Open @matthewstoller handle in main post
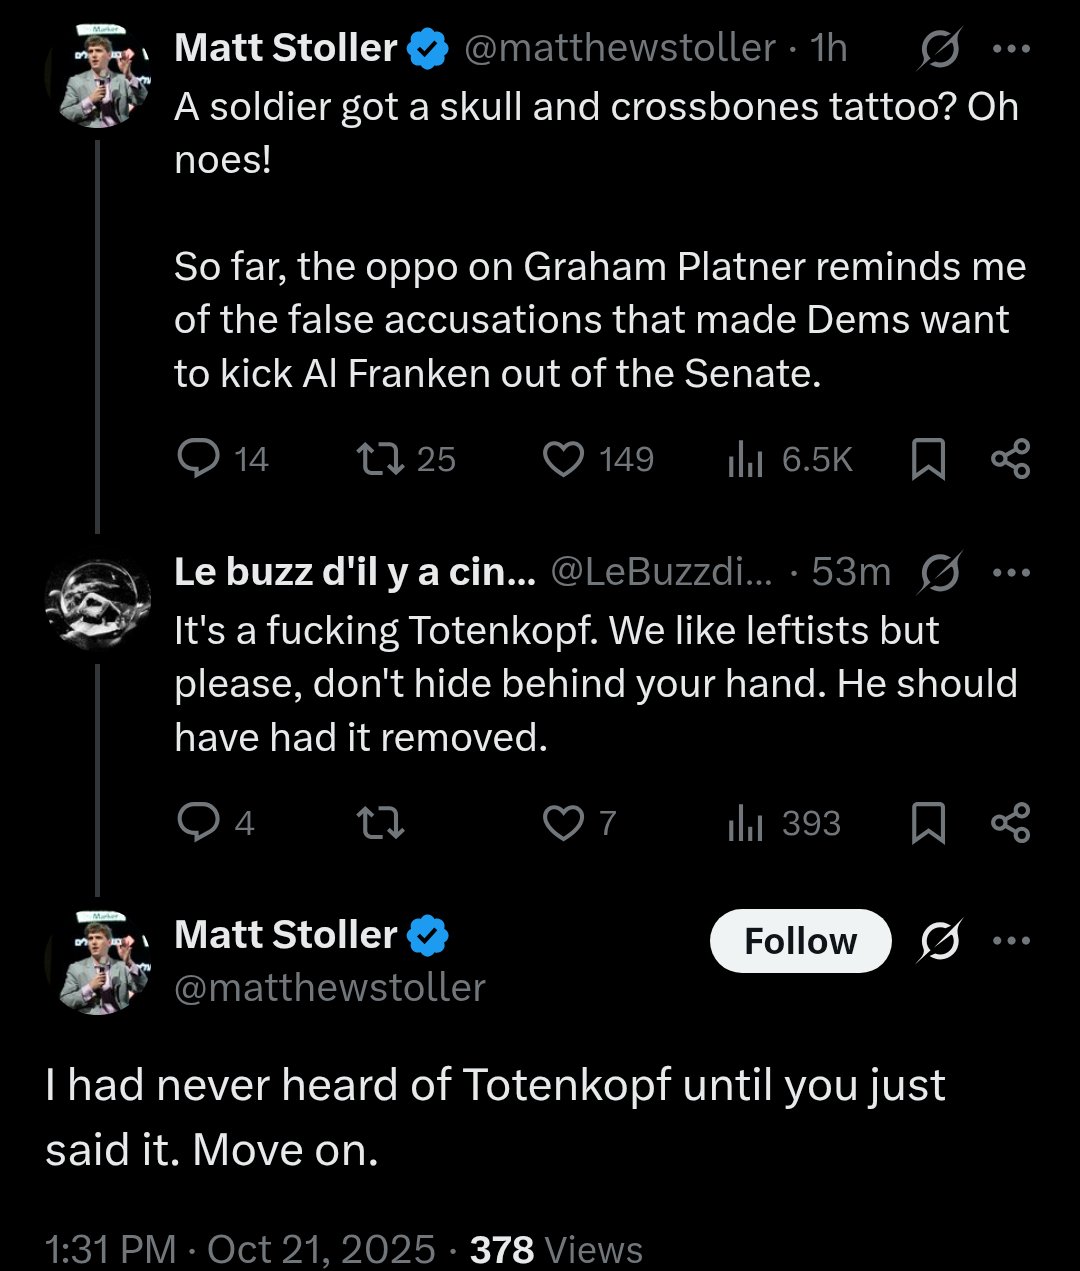This screenshot has height=1271, width=1080. click(330, 988)
